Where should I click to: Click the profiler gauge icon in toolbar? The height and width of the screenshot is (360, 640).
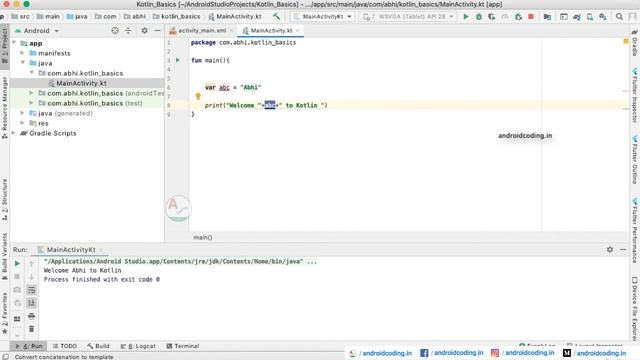(x=505, y=17)
